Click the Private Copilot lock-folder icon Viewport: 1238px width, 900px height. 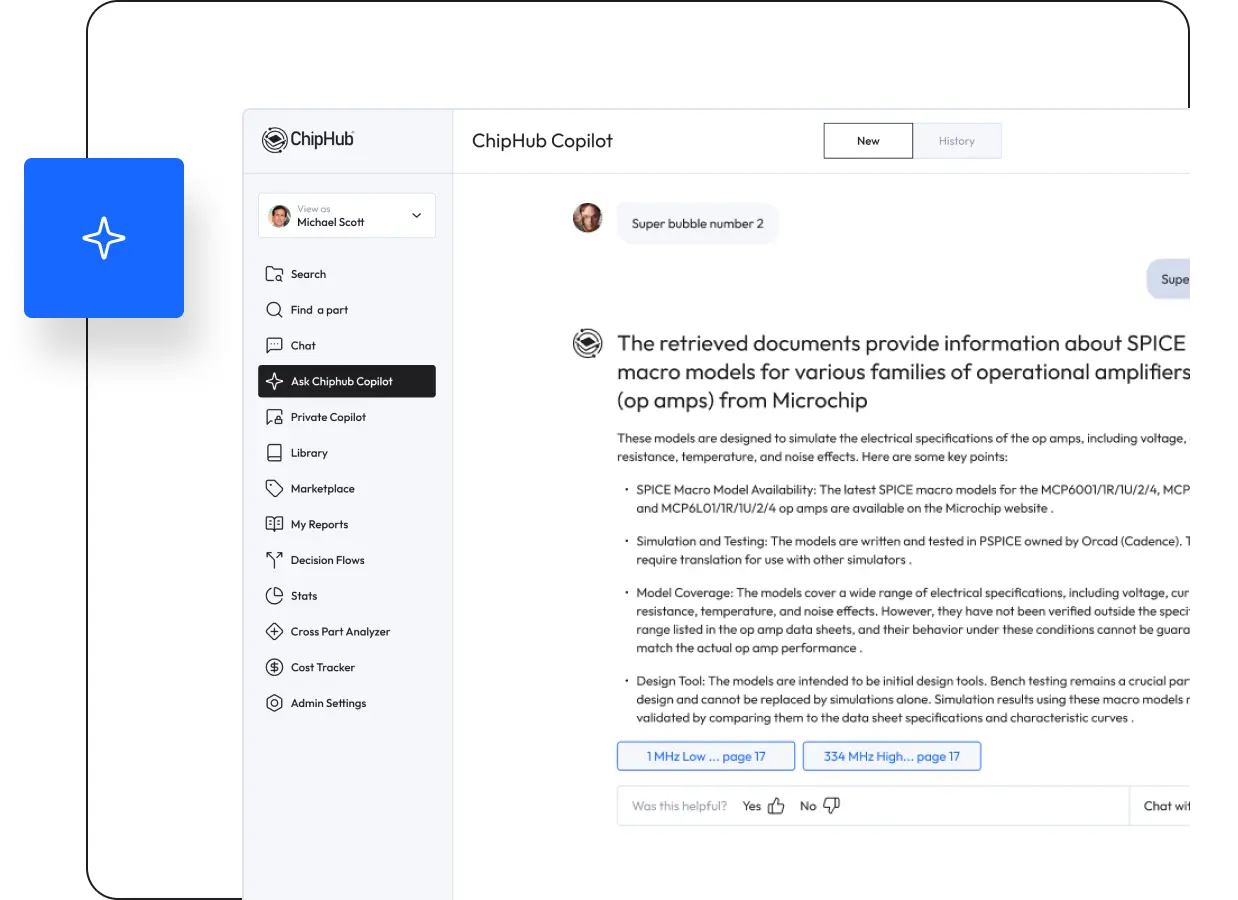tap(274, 417)
